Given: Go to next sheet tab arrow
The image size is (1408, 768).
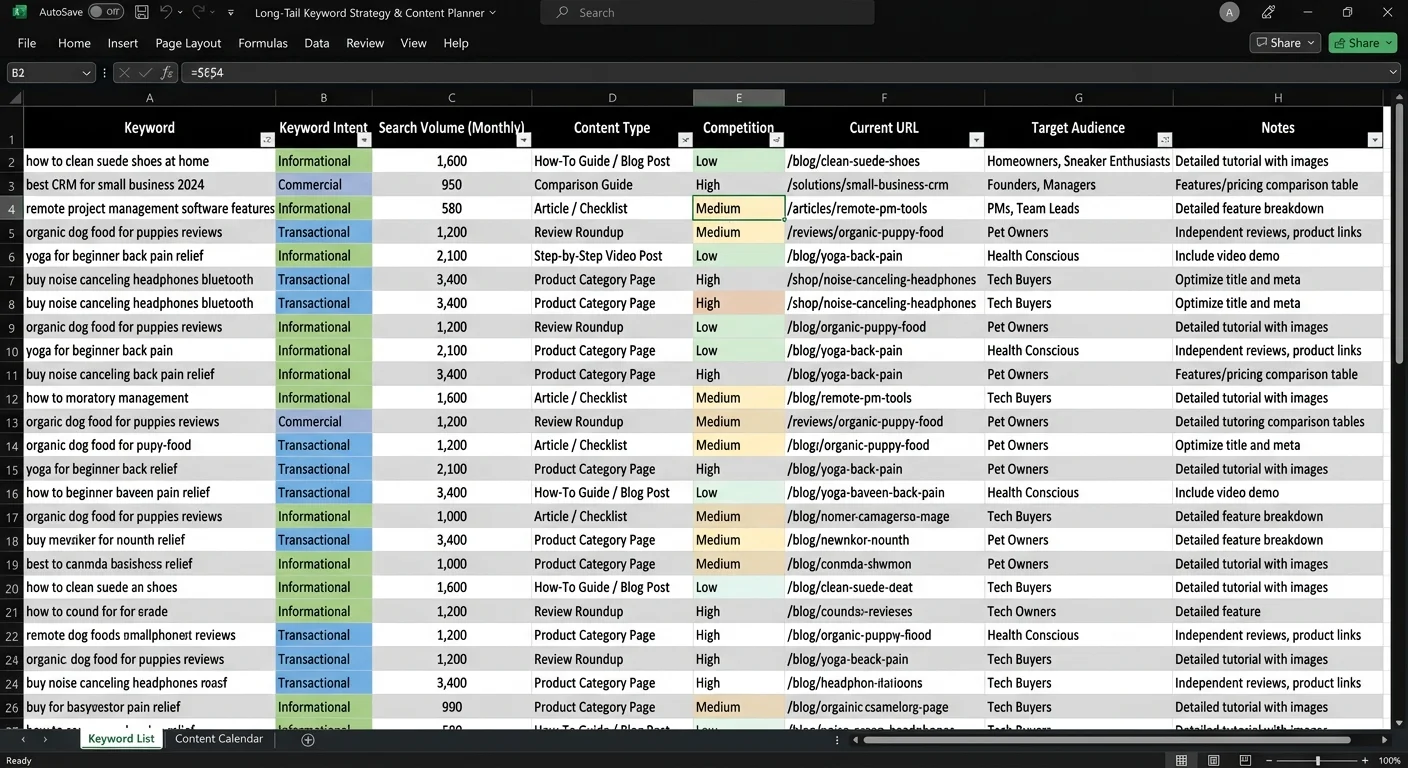Looking at the screenshot, I should point(45,740).
